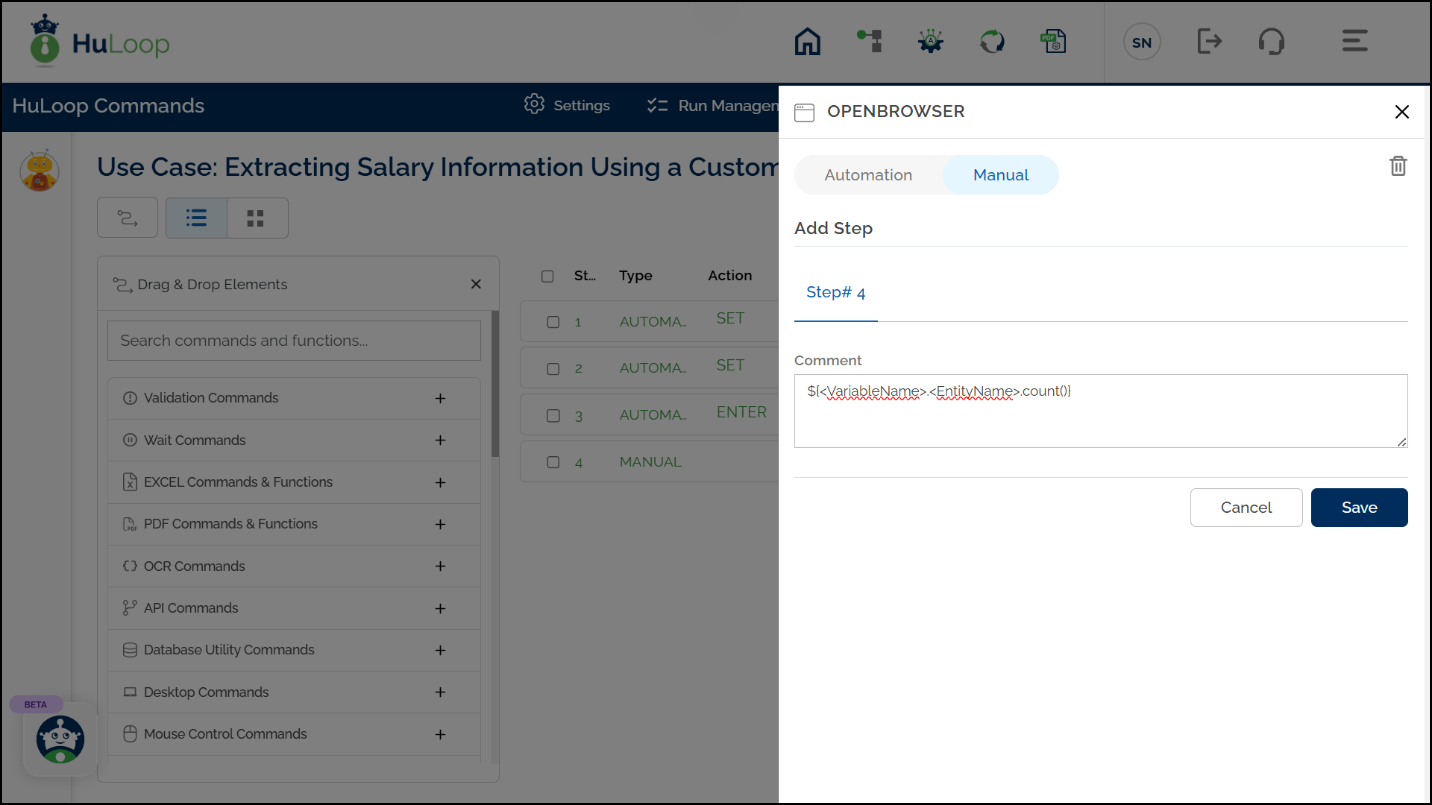Tick the checkbox for step 4 MANUAL
This screenshot has width=1432, height=805.
[x=553, y=462]
